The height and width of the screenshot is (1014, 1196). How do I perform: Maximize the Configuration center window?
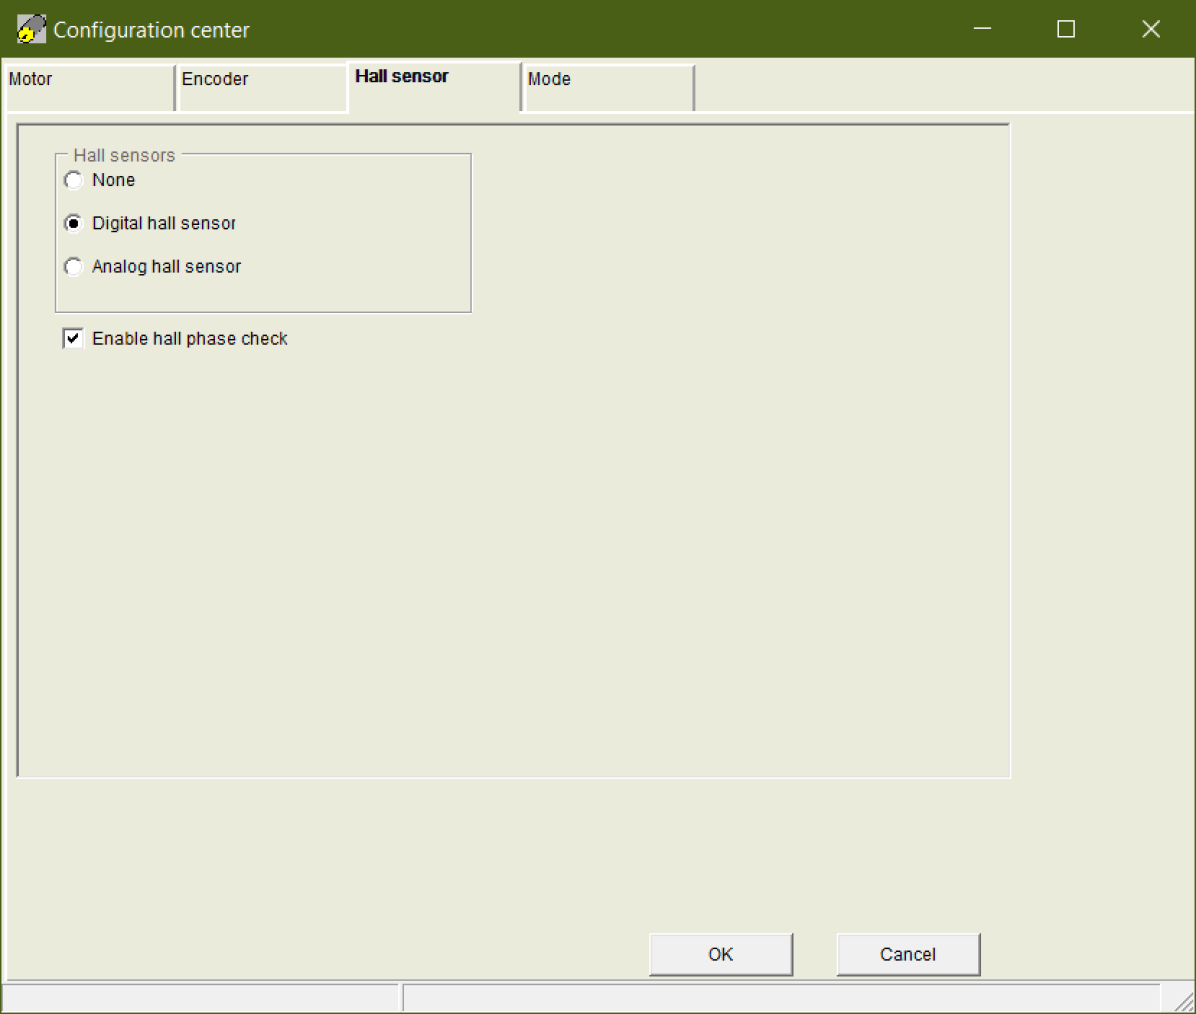tap(1066, 29)
